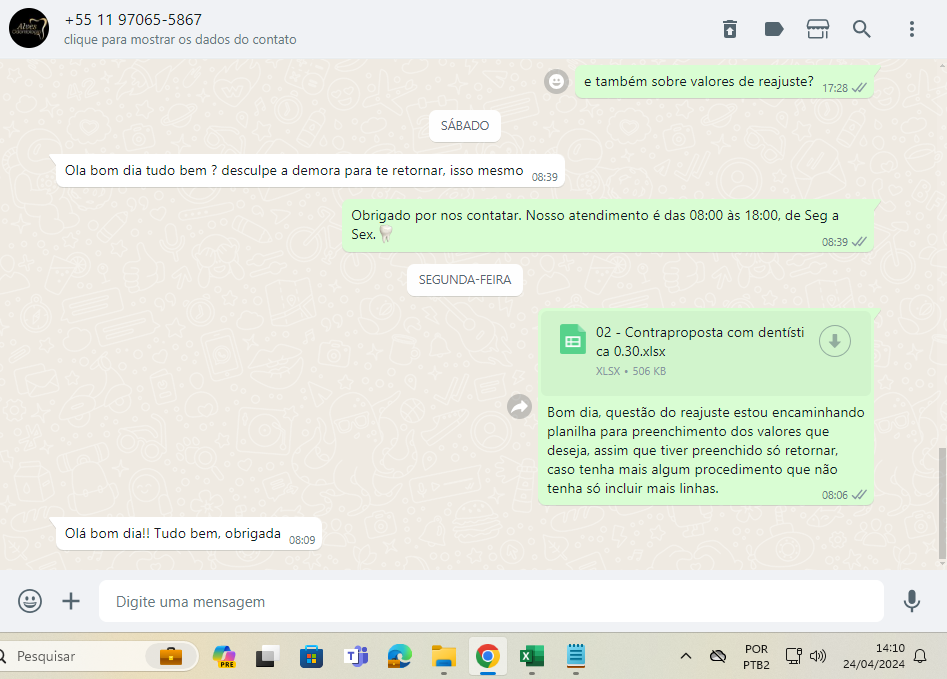Click the contact number +55 11 97065-5867
Viewport: 947px width, 679px height.
[x=133, y=20]
